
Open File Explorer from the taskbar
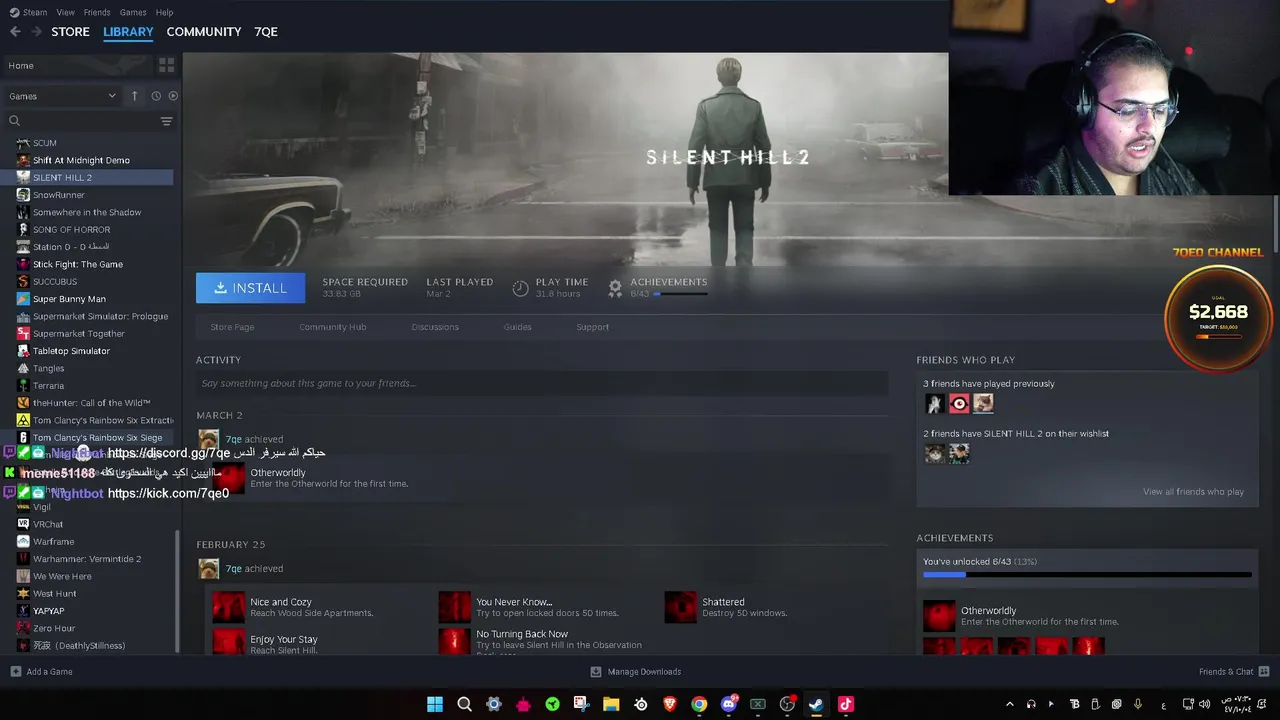point(611,704)
